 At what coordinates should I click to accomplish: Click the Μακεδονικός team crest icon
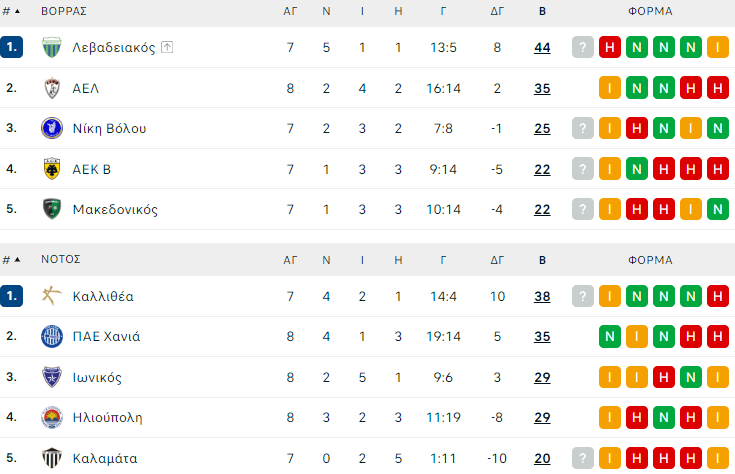point(52,210)
